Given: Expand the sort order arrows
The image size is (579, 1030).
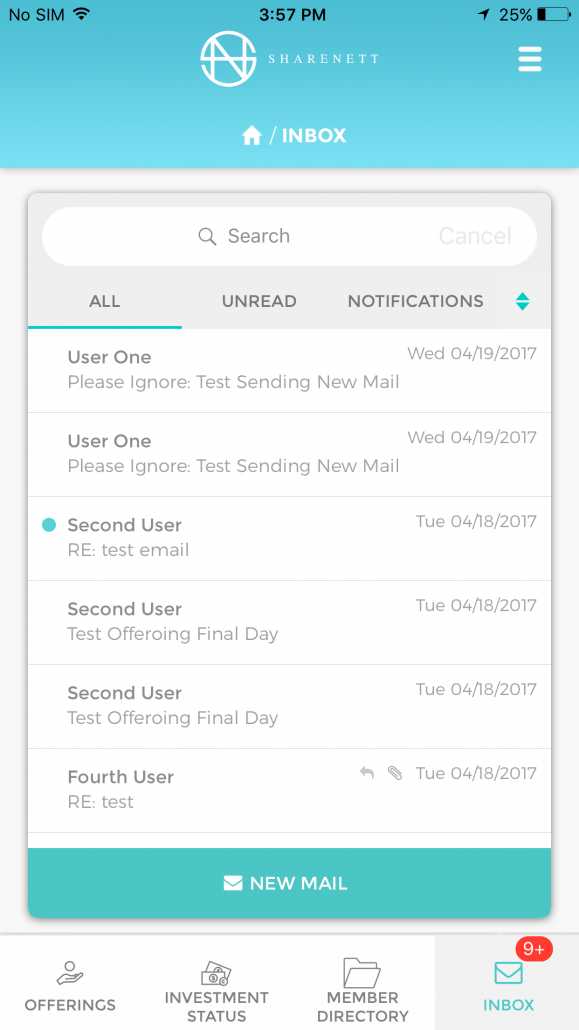Looking at the screenshot, I should pos(522,302).
